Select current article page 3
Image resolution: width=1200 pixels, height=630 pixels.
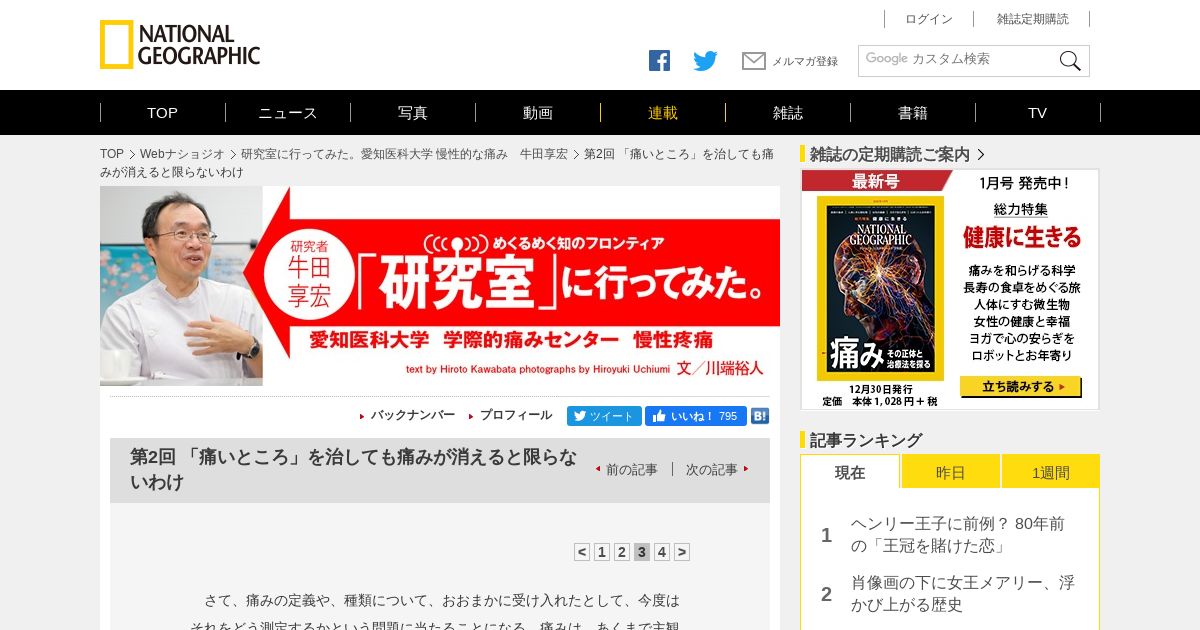tap(642, 552)
